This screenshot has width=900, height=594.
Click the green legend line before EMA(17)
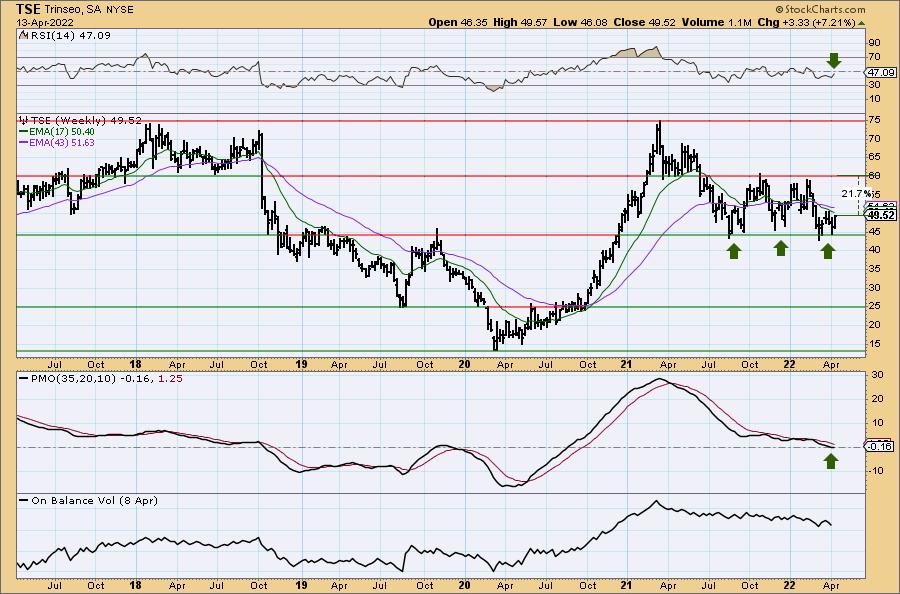[24, 132]
